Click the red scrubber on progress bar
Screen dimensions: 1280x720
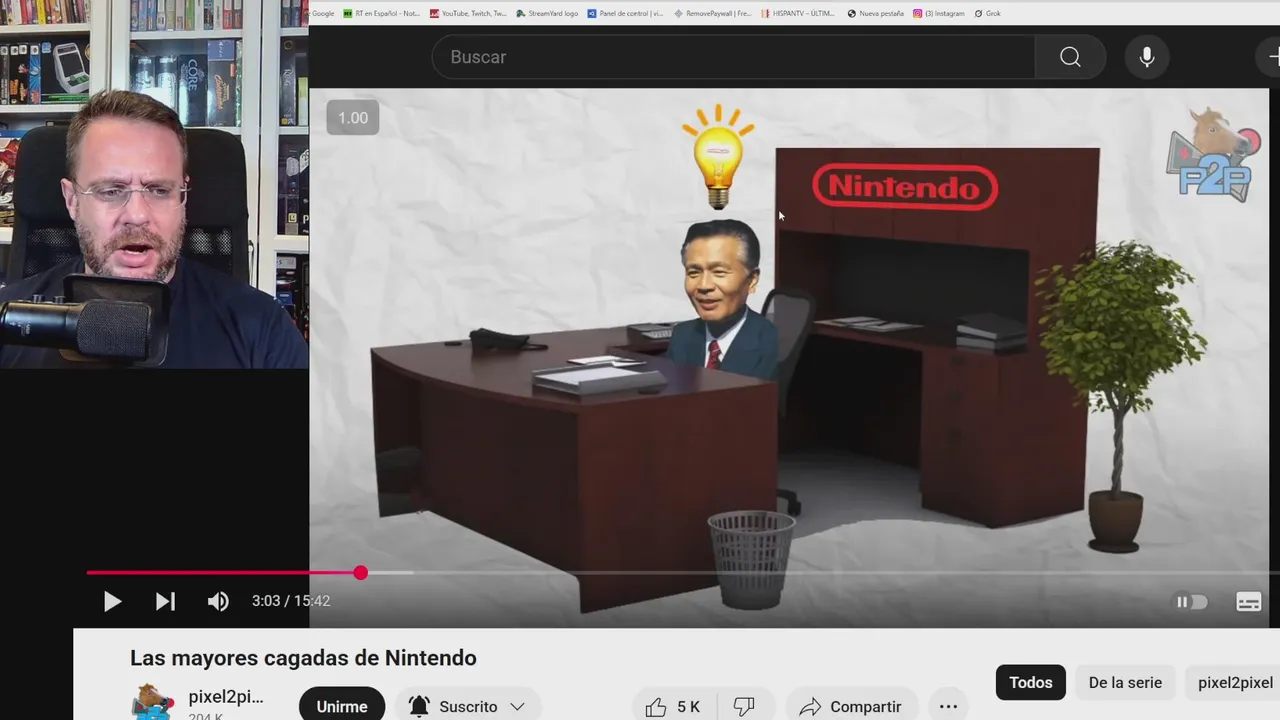point(360,572)
